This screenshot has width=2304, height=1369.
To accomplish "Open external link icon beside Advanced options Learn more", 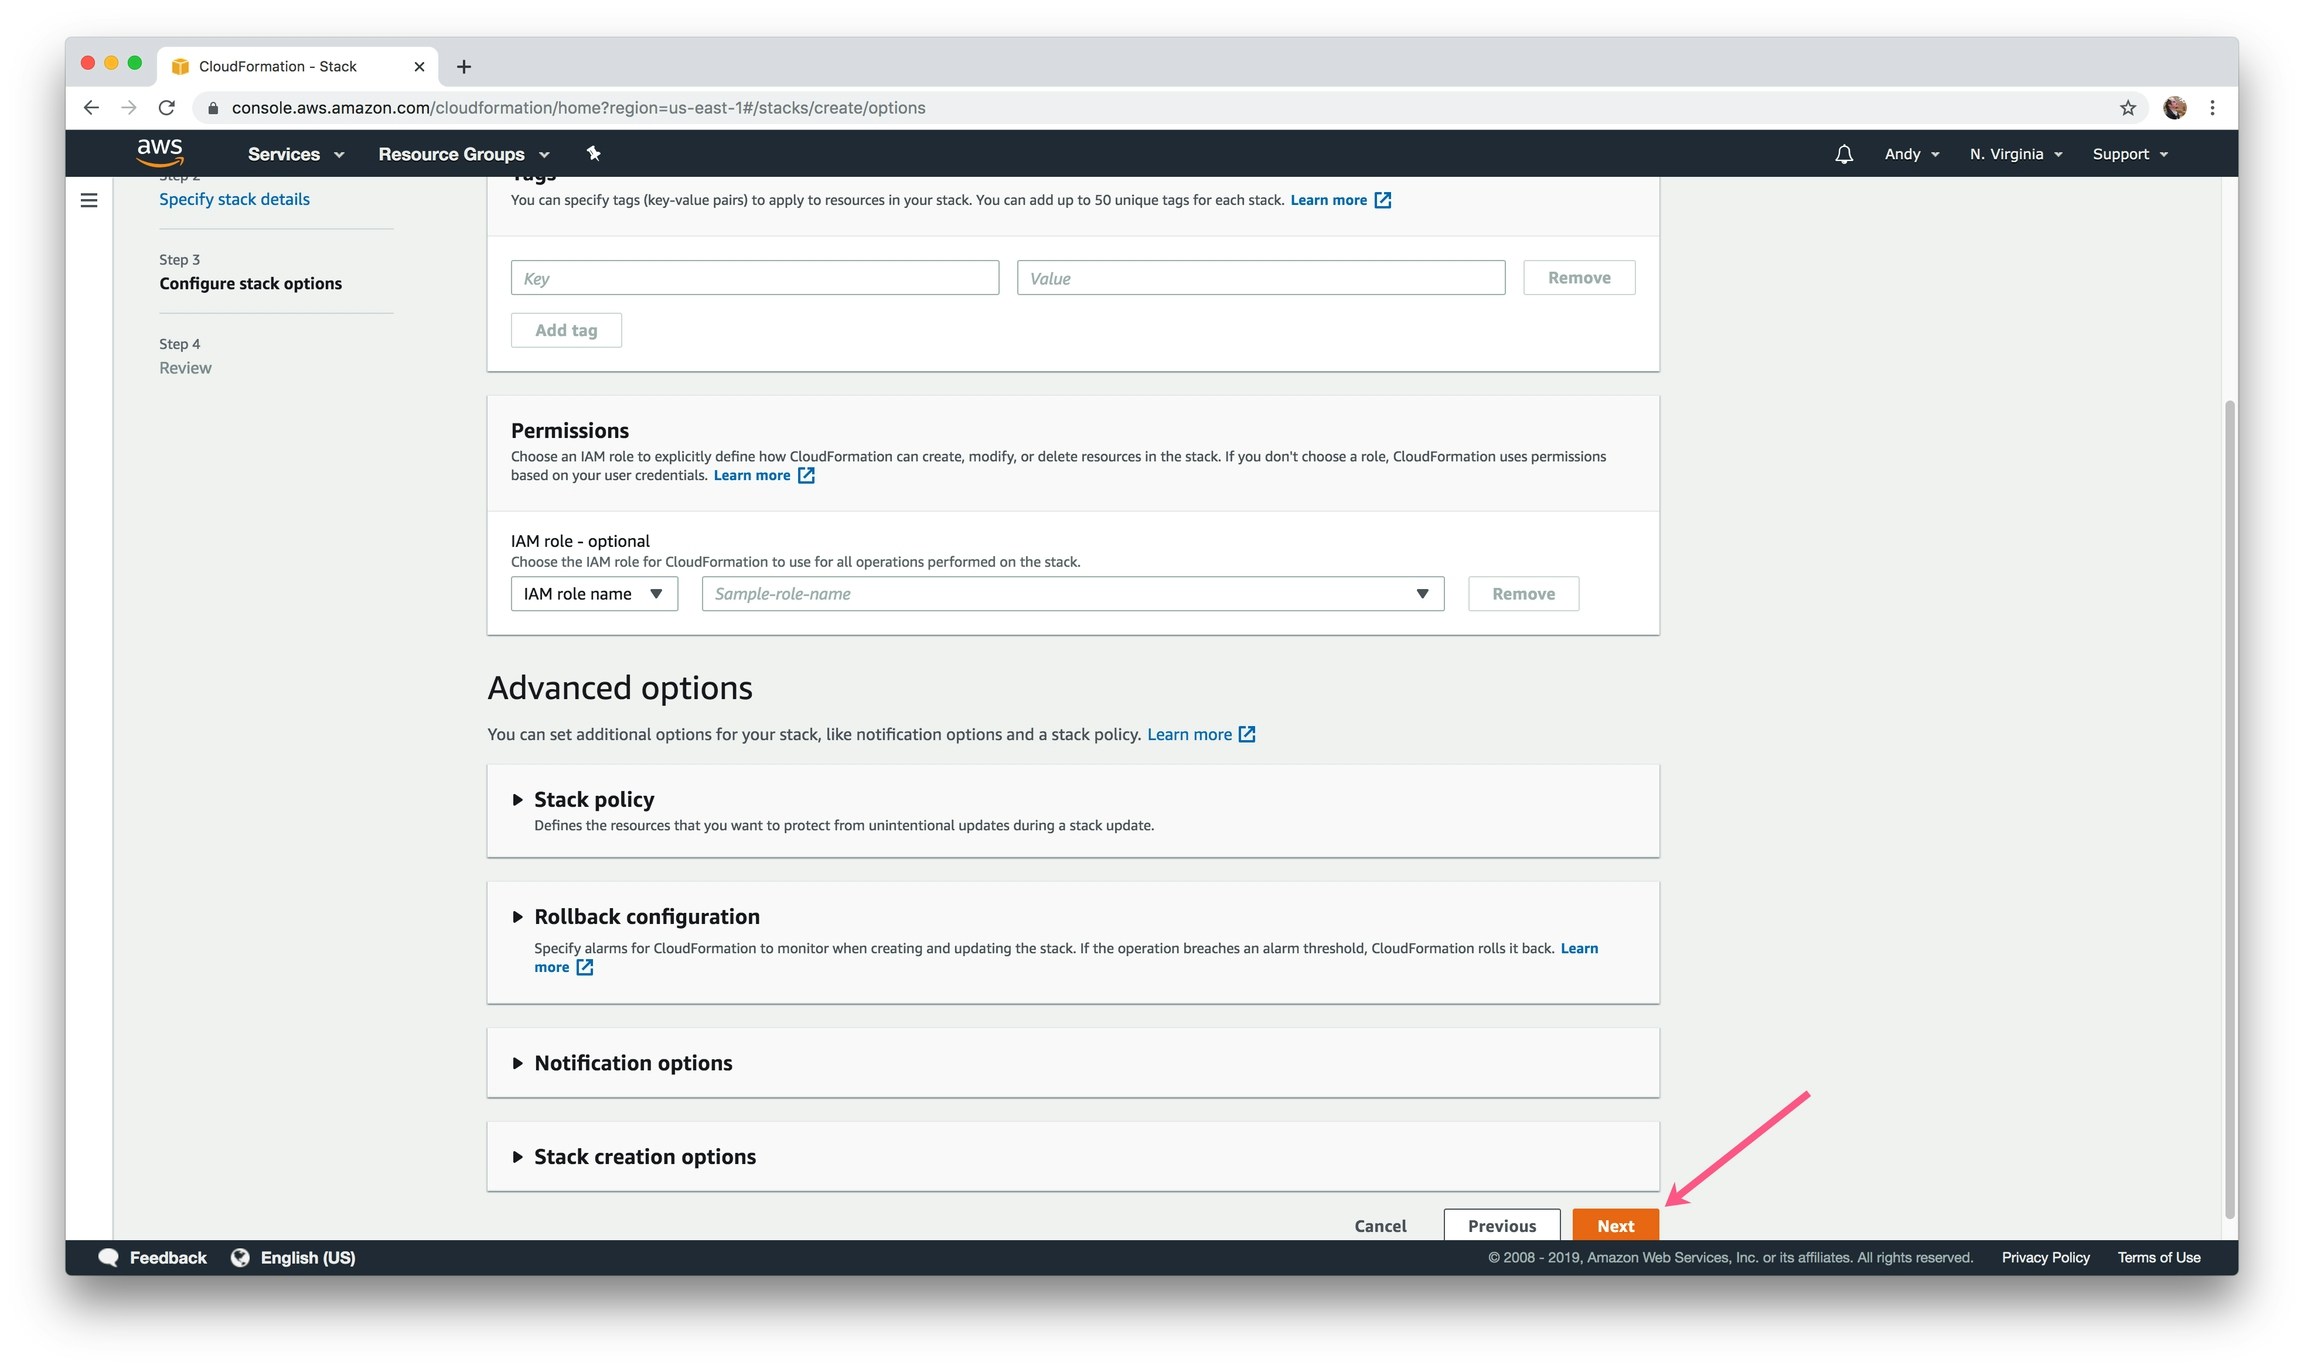I will [x=1247, y=734].
